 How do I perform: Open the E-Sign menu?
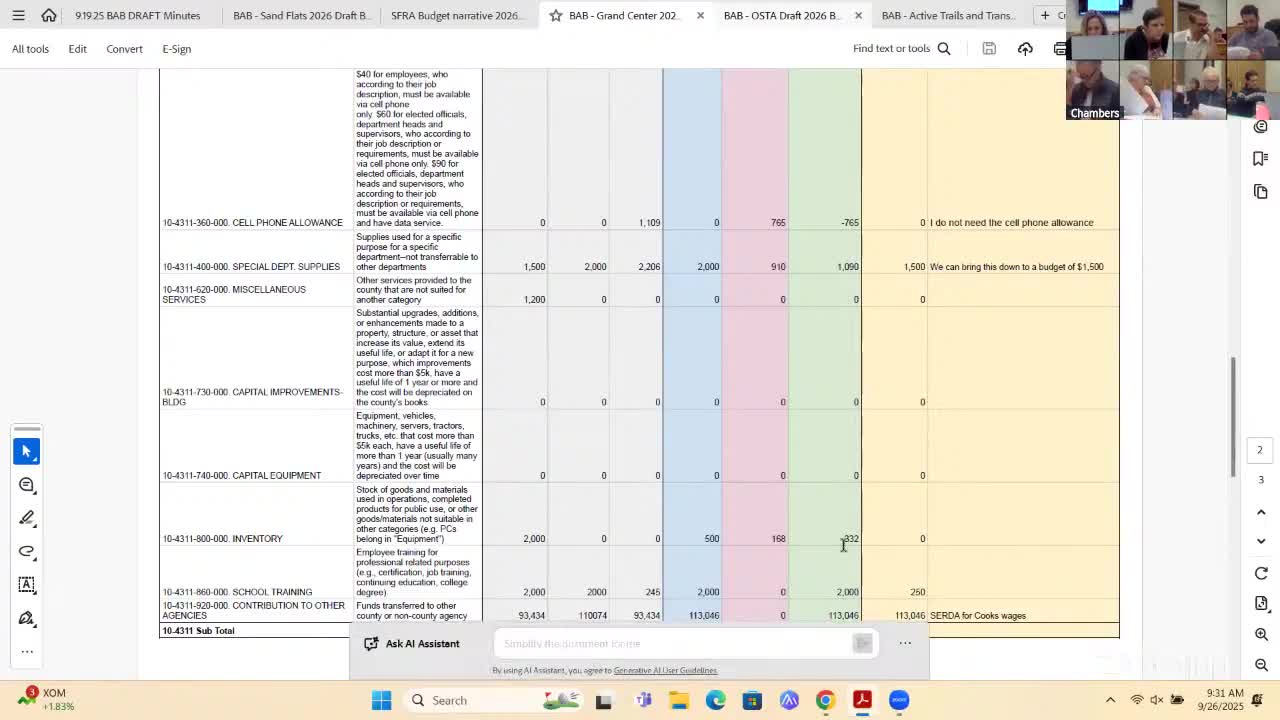click(176, 48)
